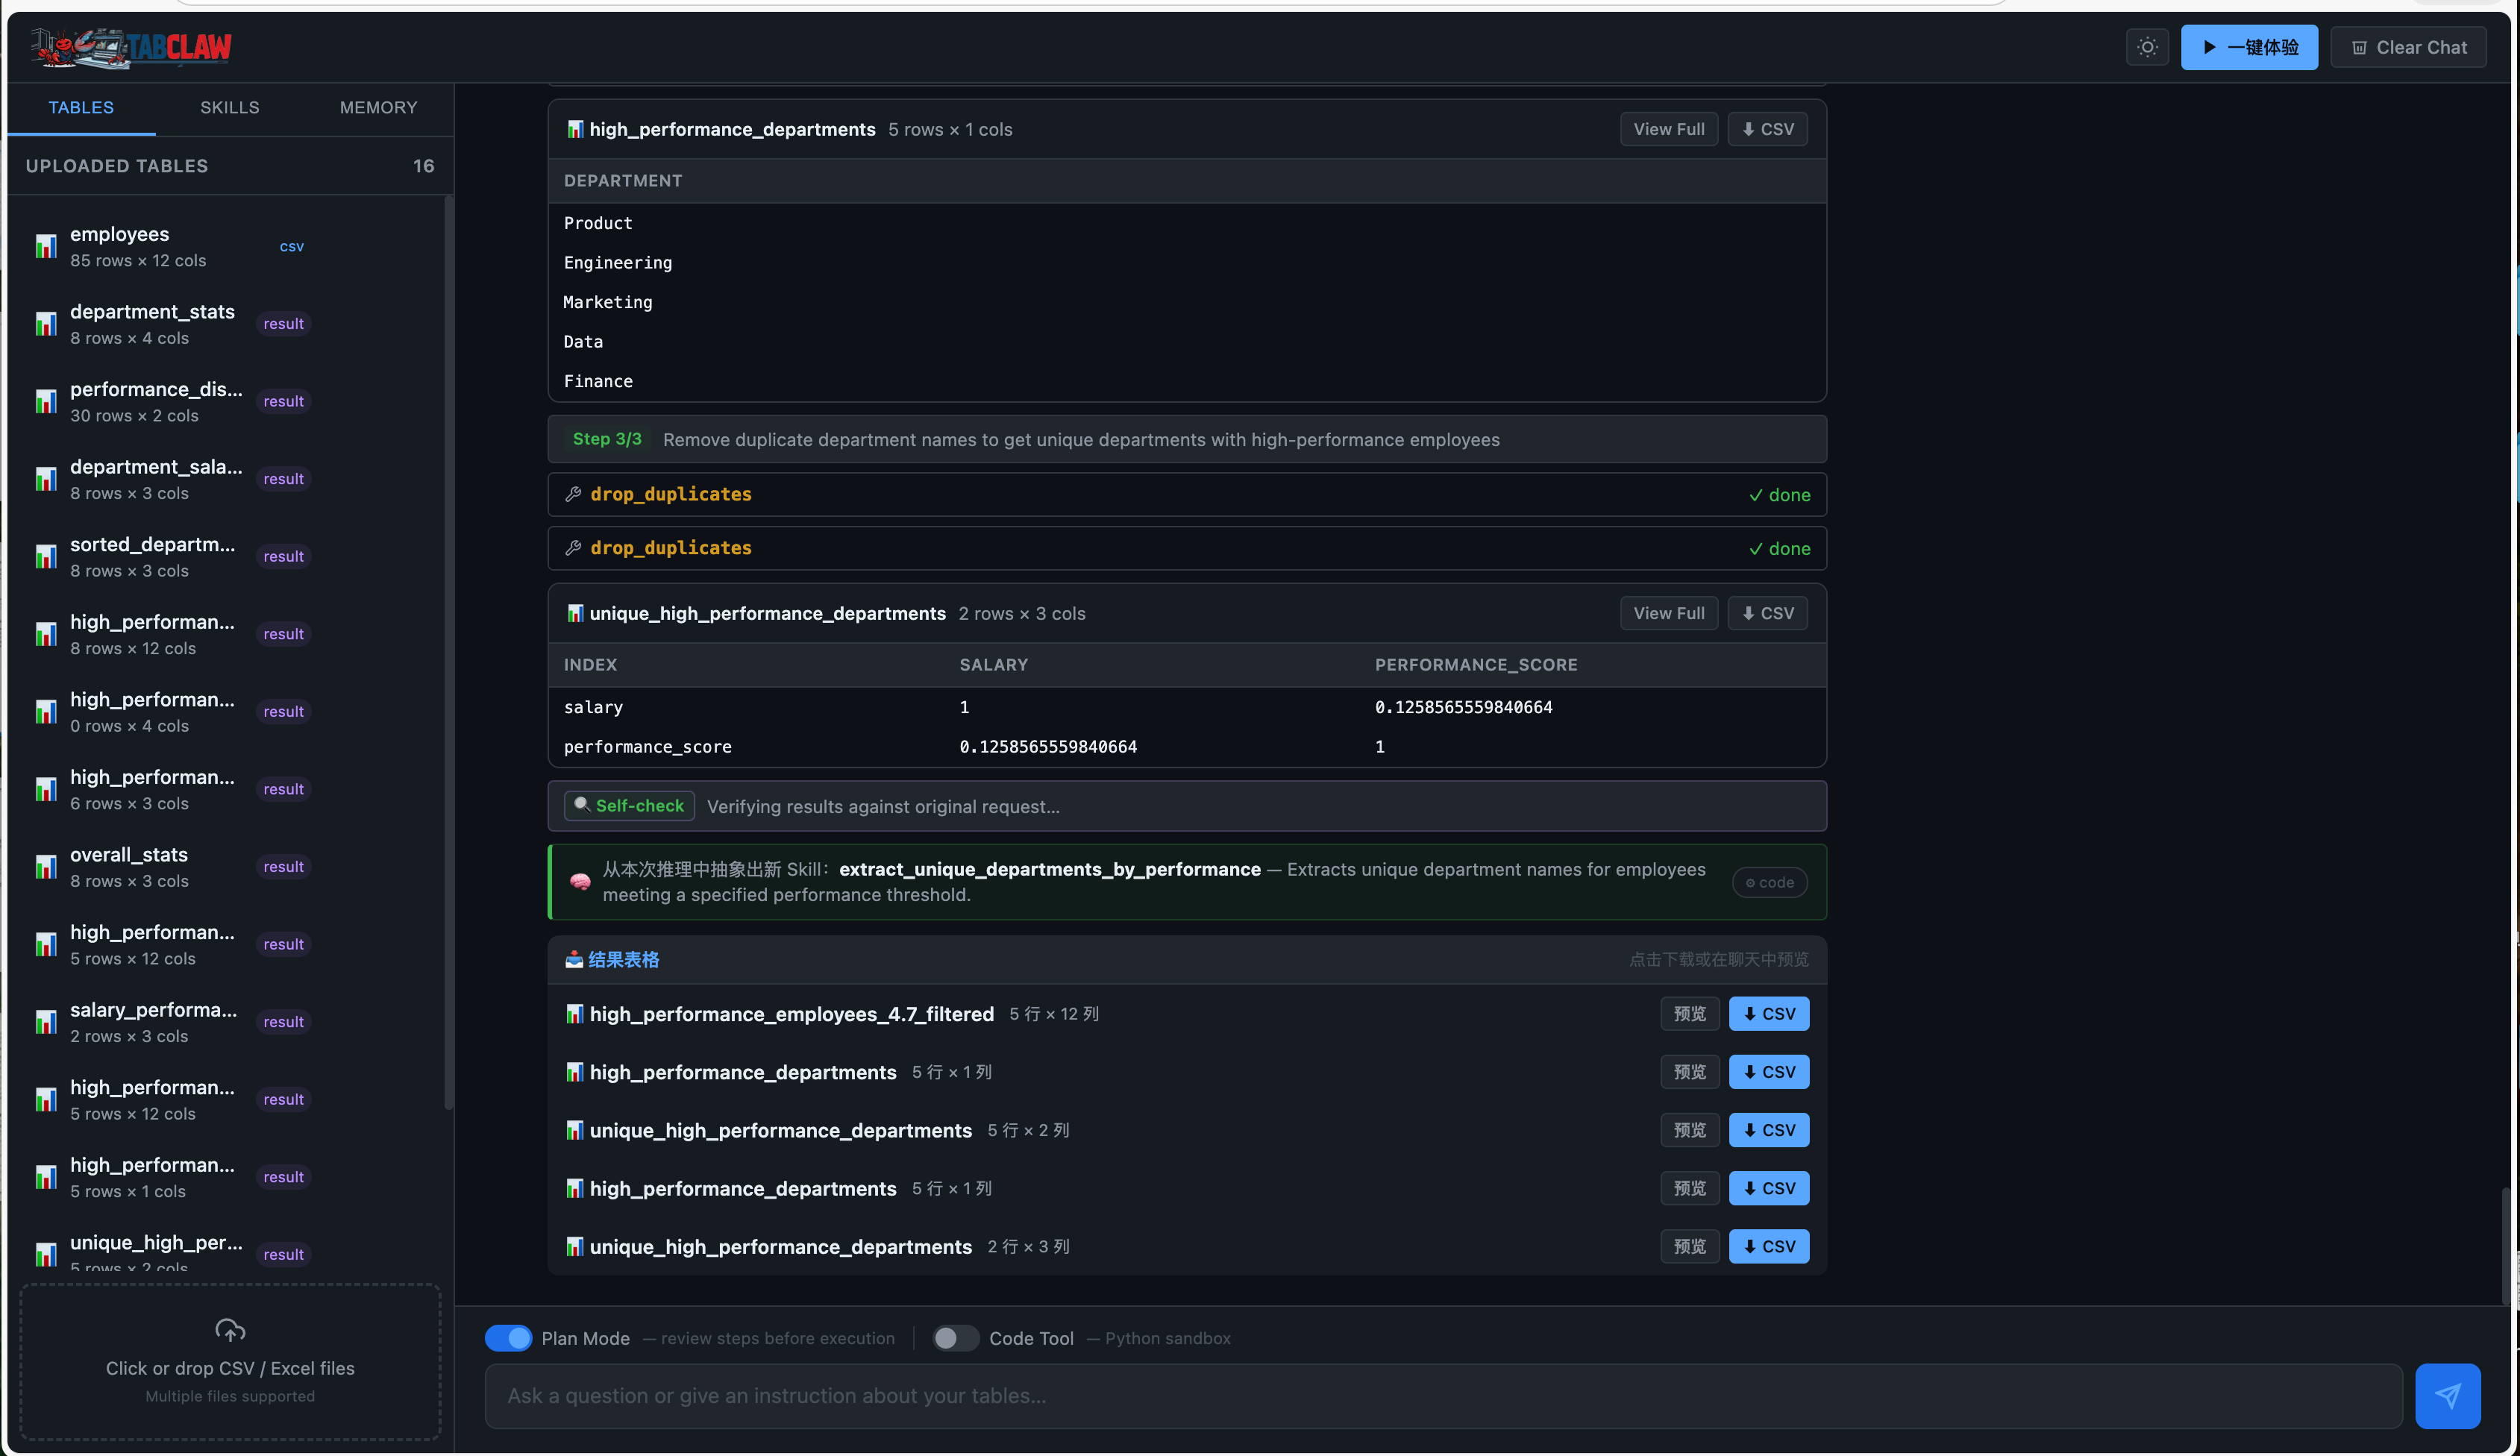Click the uploaded tables list scrollbar
The width and height of the screenshot is (2520, 1456).
[x=448, y=650]
